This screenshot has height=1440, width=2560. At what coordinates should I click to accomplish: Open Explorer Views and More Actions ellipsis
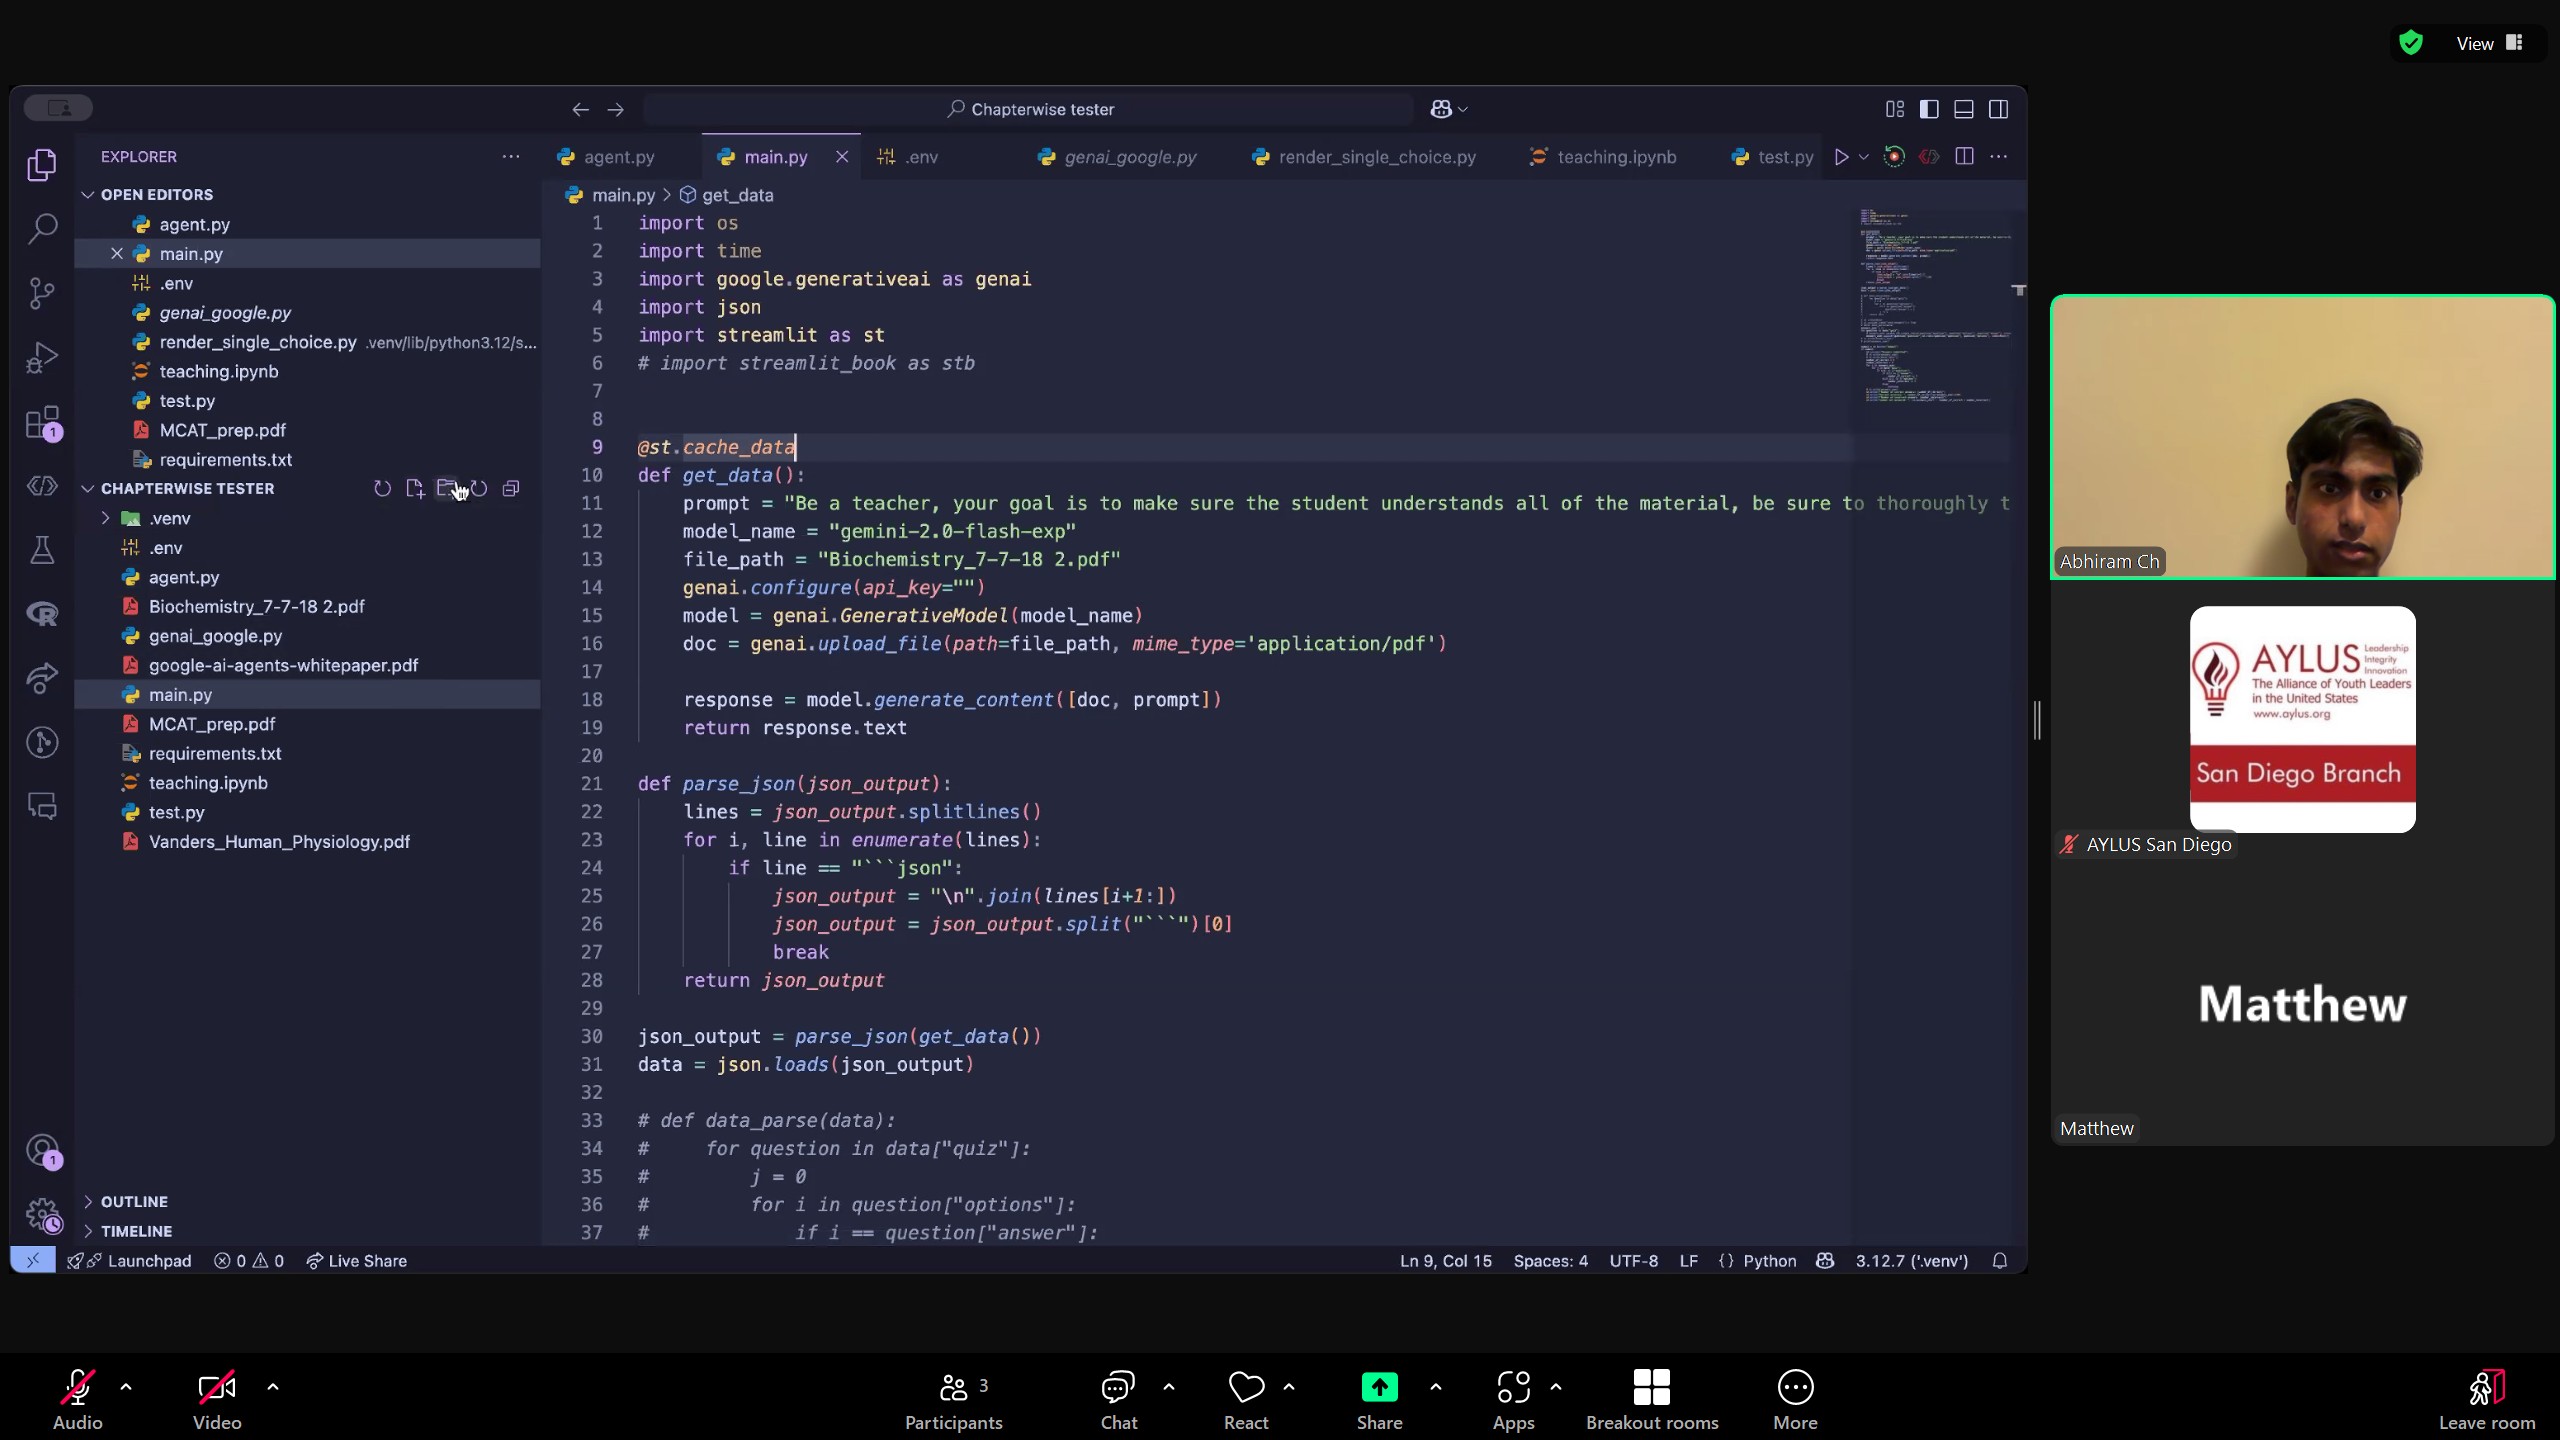click(x=511, y=157)
